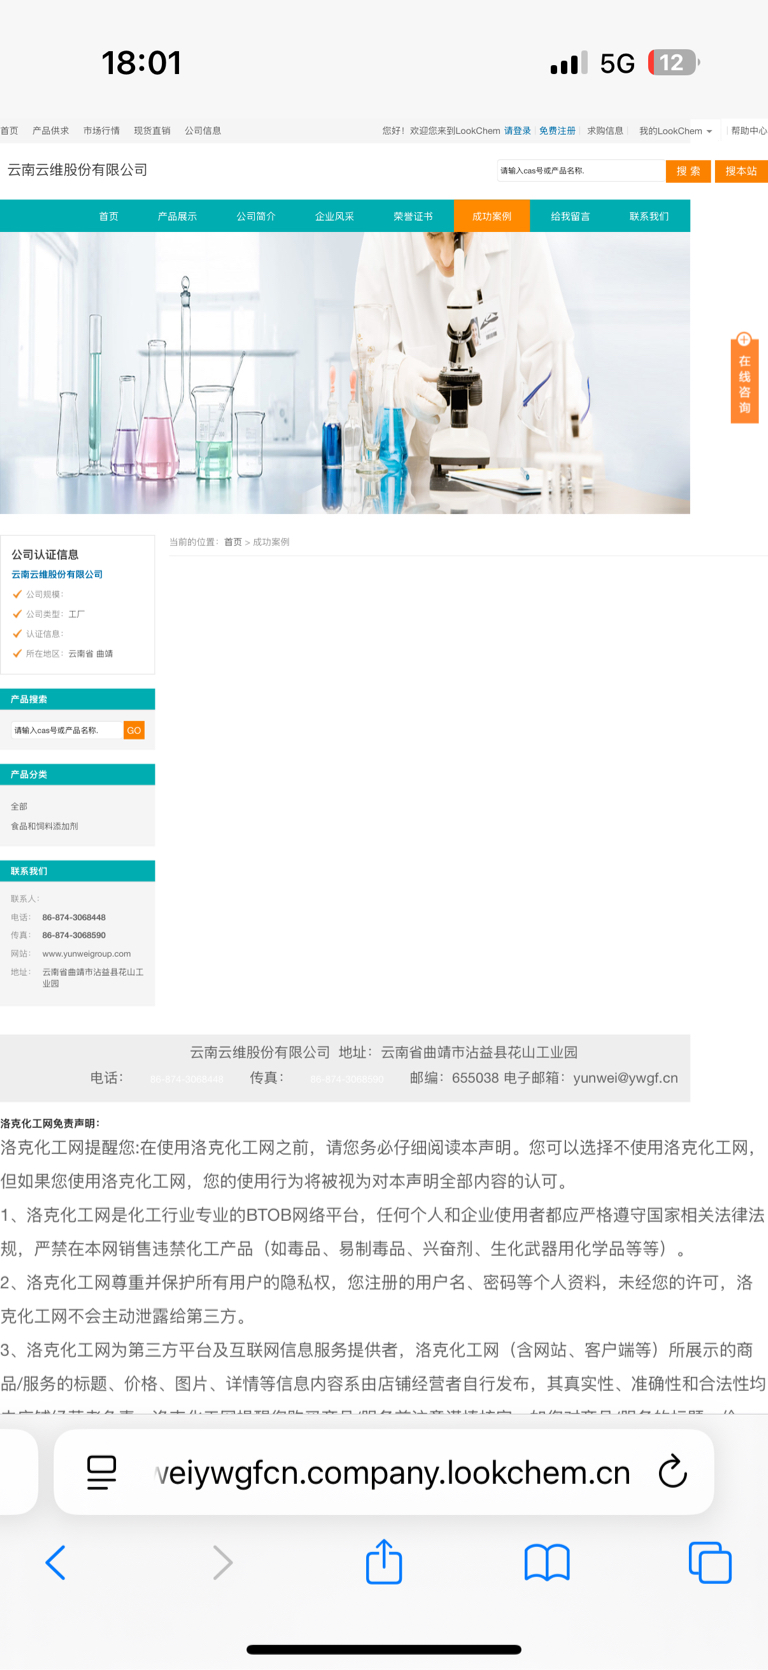Focus the sidebar product search field
The height and width of the screenshot is (1670, 768).
(66, 731)
